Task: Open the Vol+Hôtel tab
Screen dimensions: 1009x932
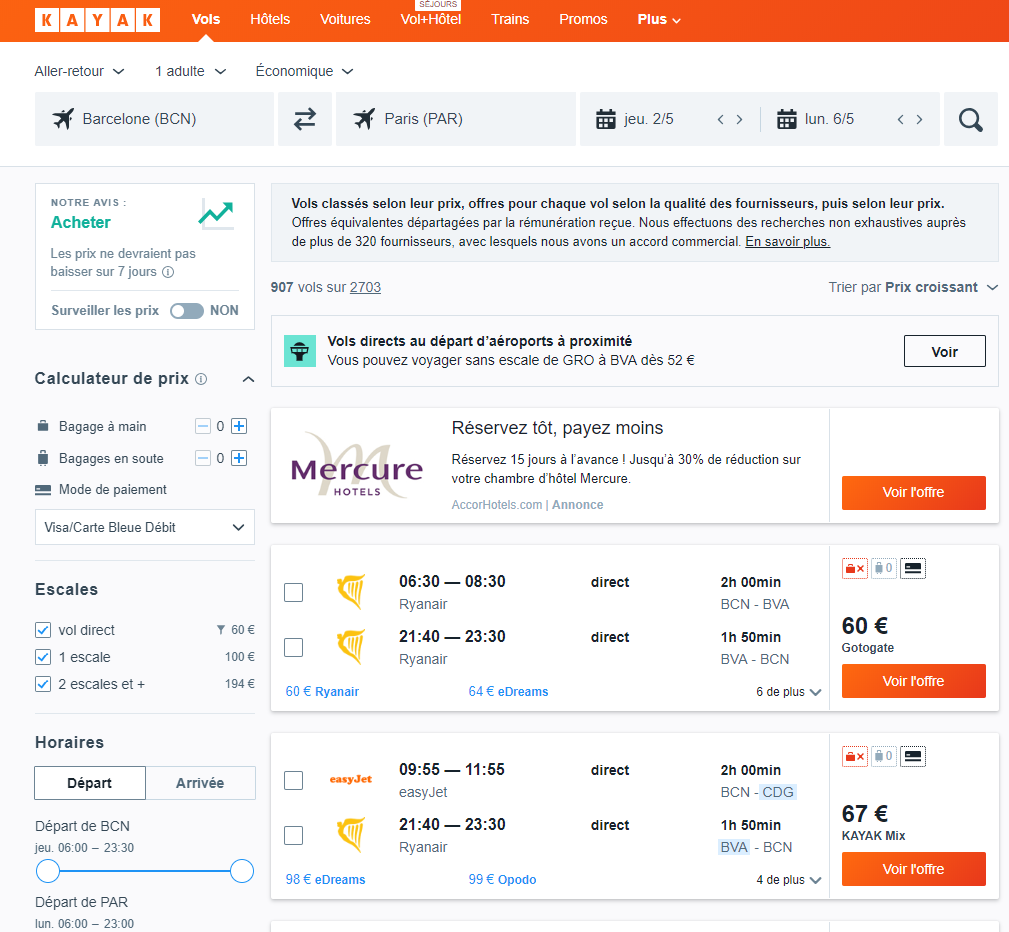Action: (431, 19)
